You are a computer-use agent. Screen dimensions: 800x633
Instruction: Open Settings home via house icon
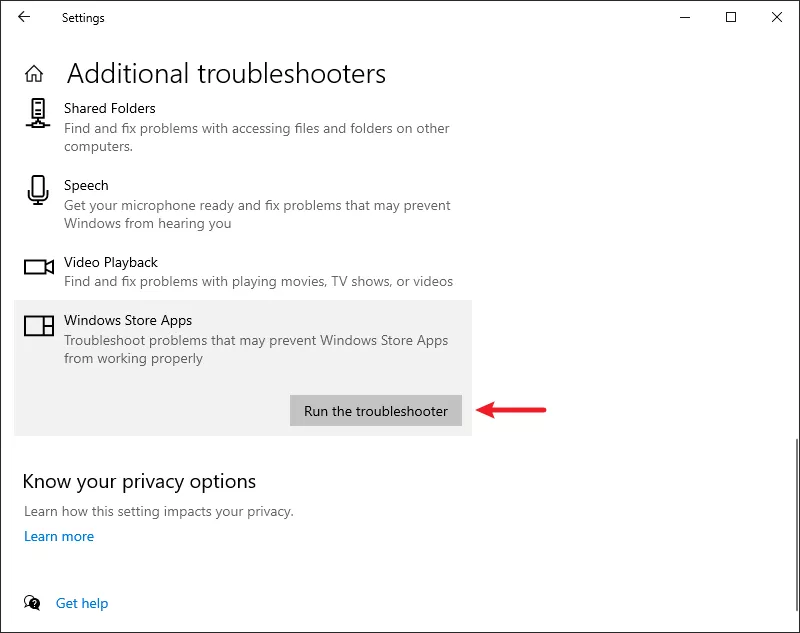[34, 73]
